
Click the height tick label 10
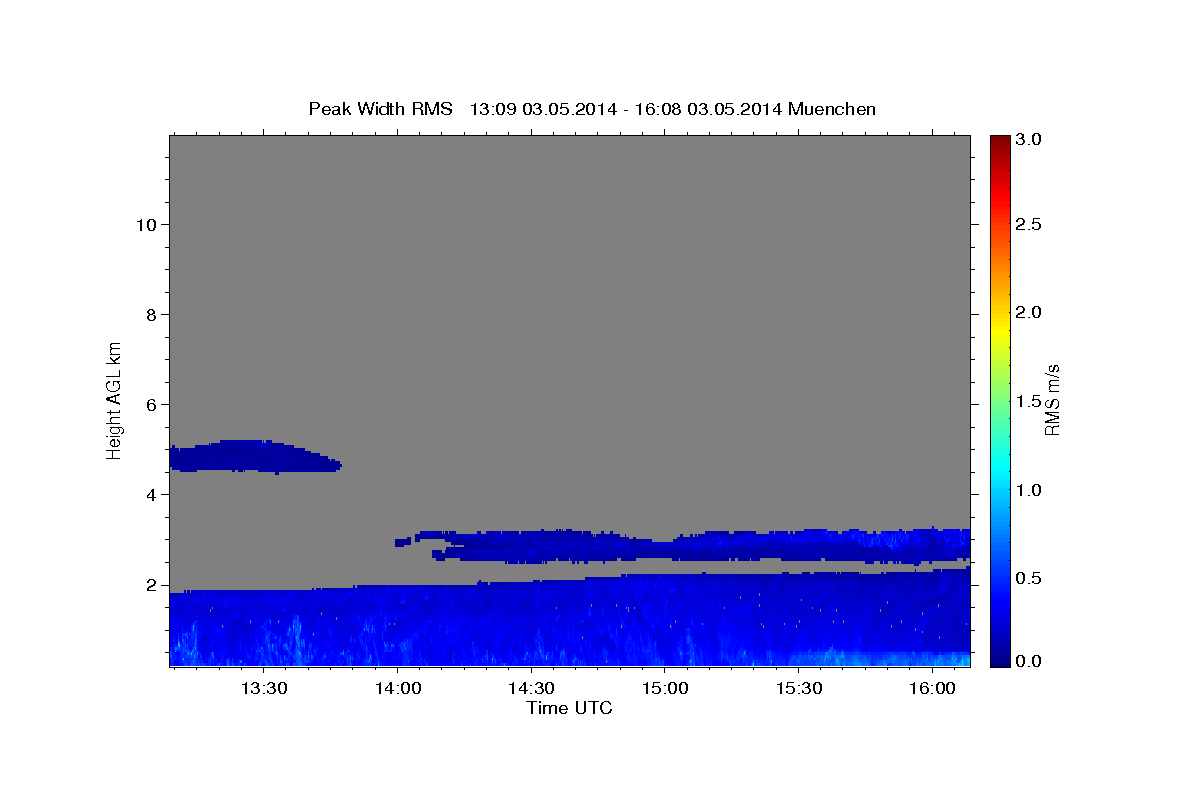click(x=145, y=224)
